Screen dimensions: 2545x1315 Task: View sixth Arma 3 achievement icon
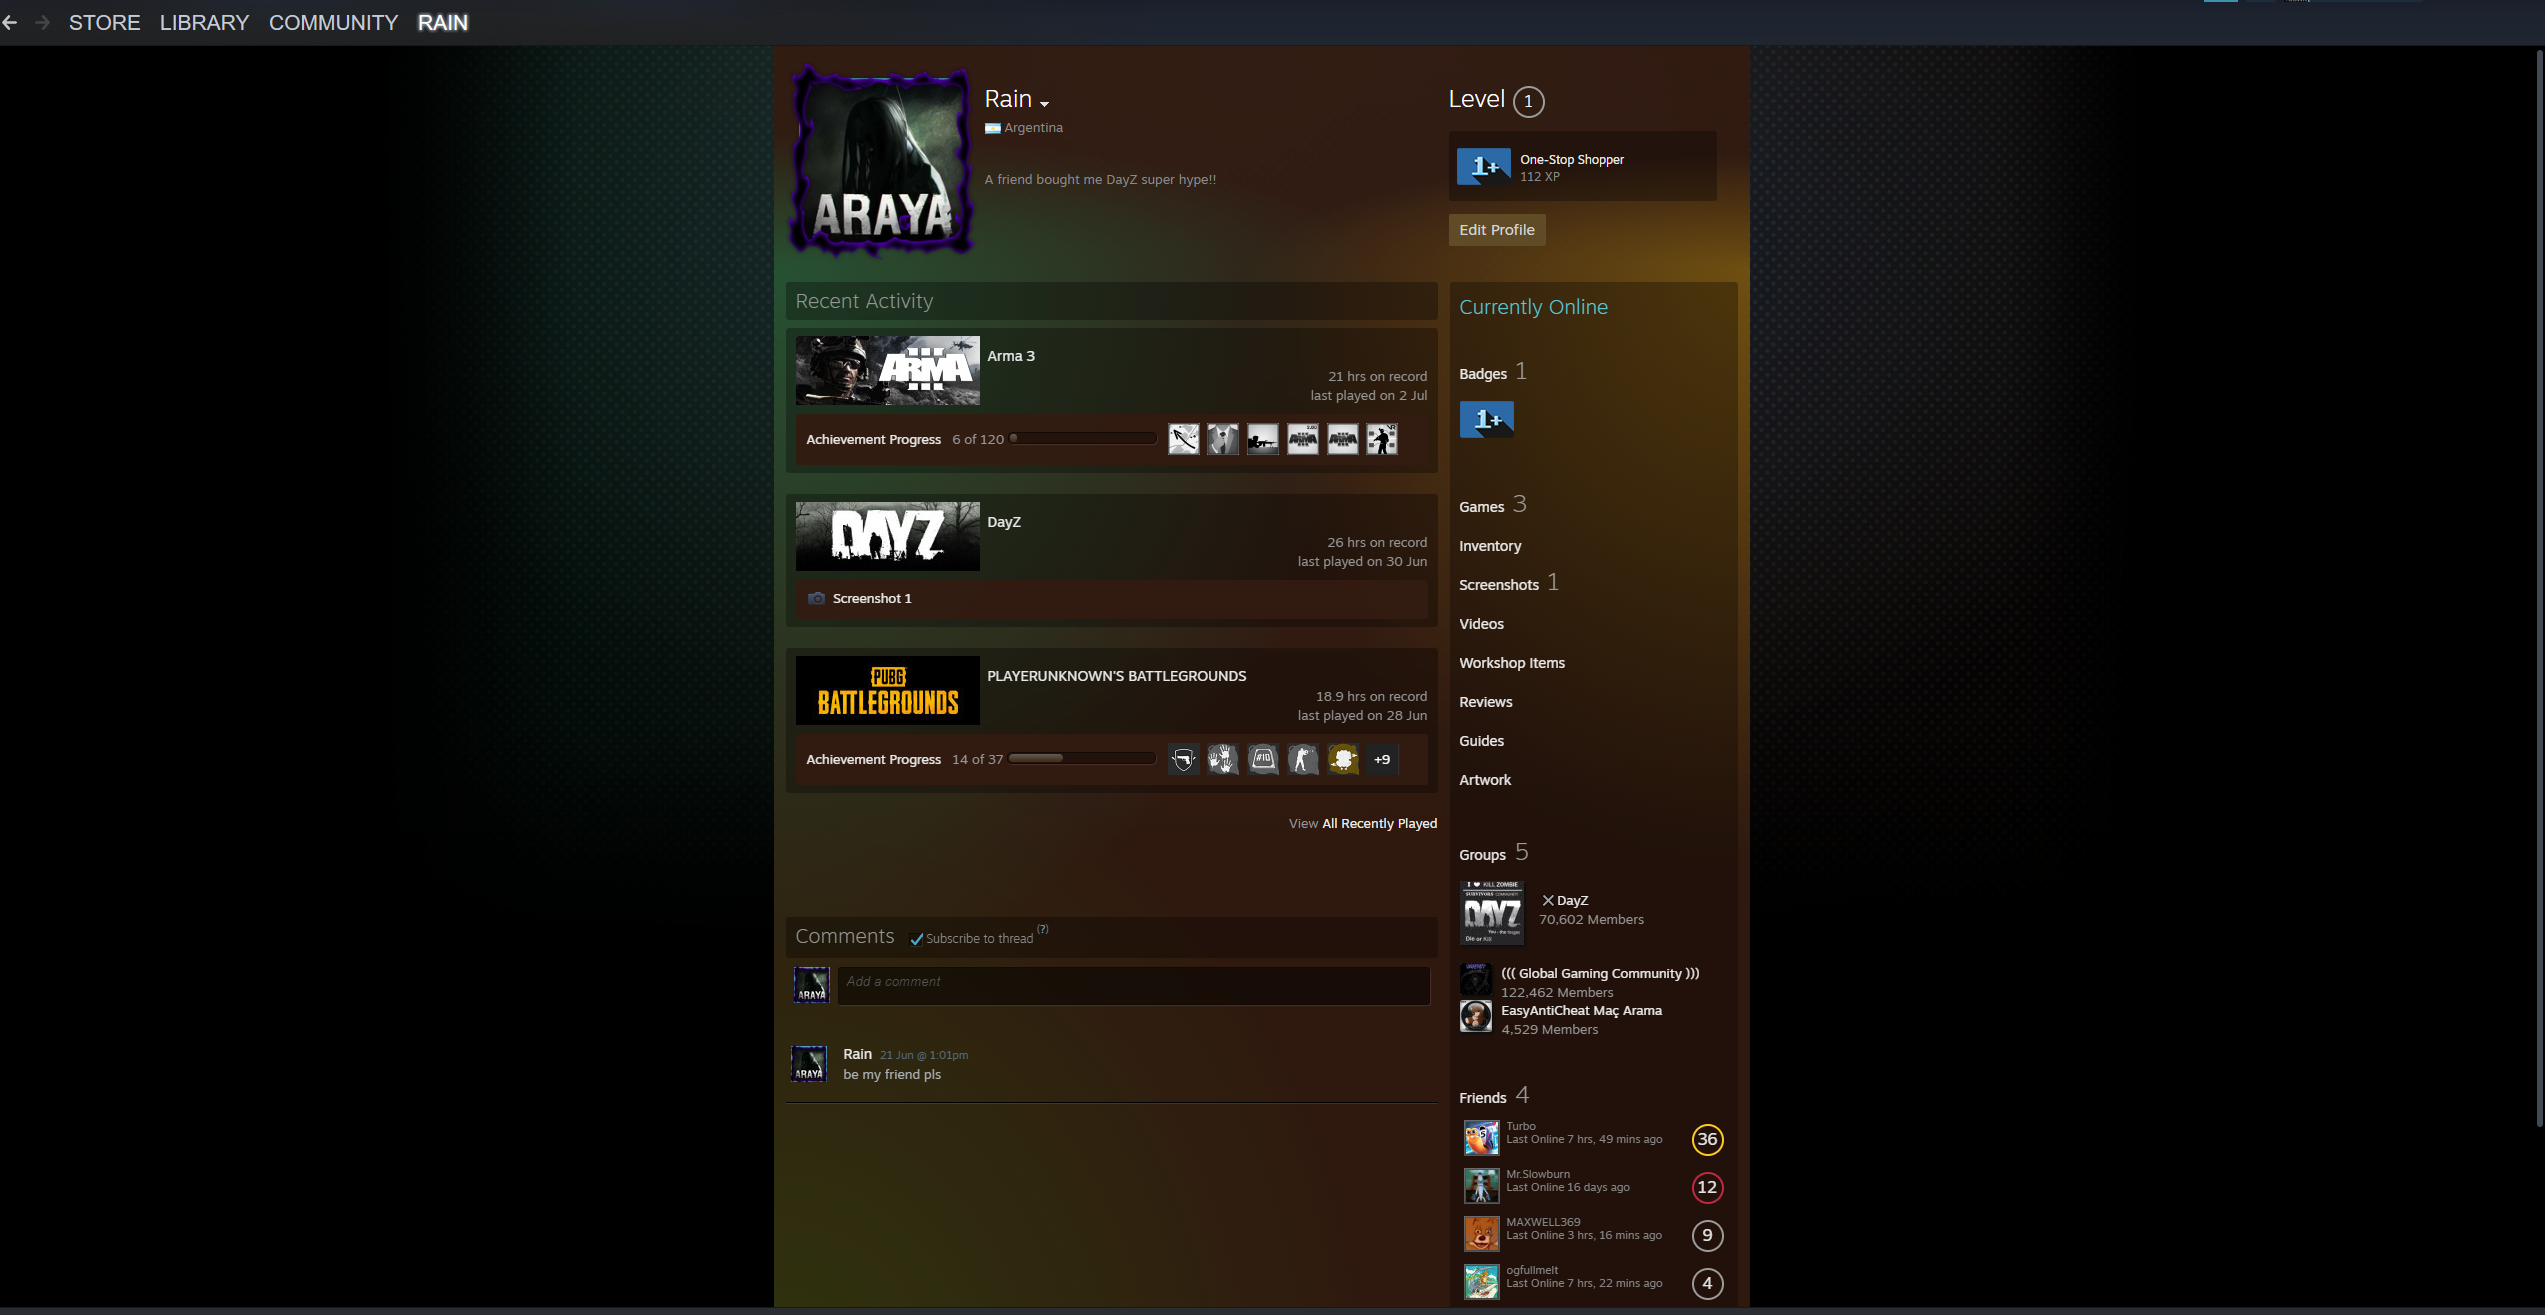point(1382,439)
